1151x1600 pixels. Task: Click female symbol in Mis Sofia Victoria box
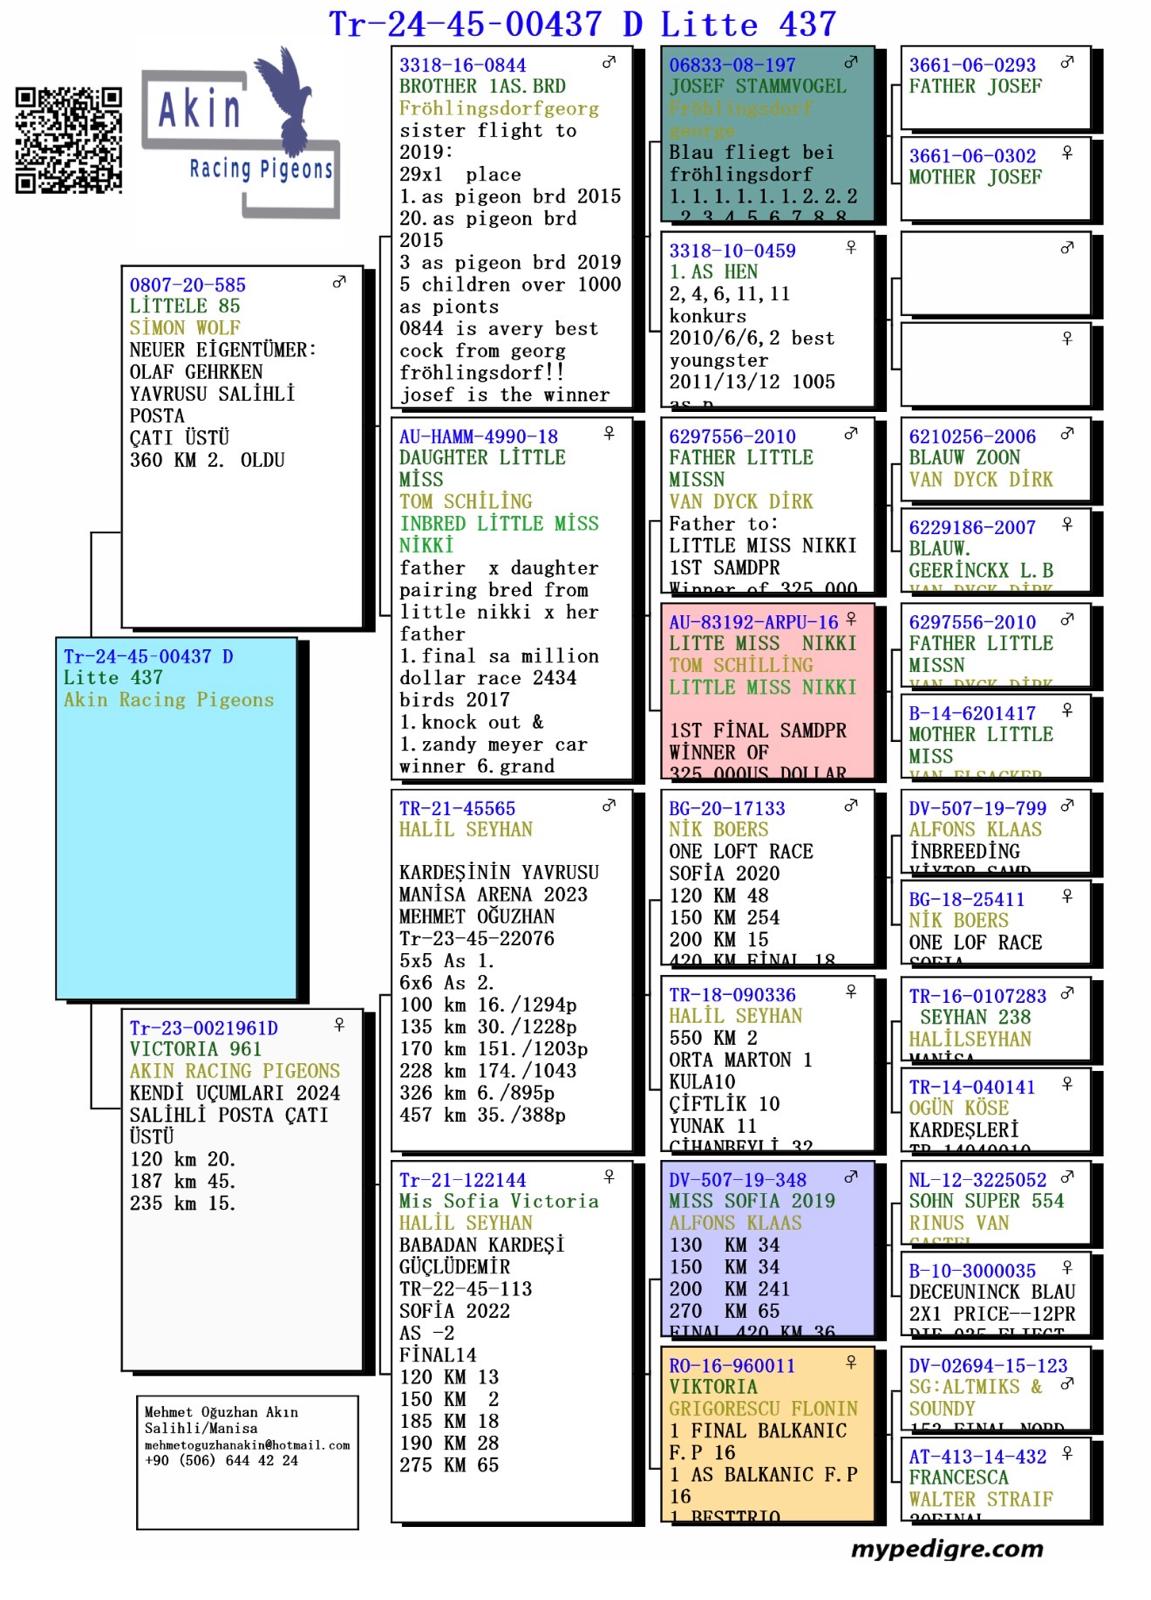tap(609, 1177)
